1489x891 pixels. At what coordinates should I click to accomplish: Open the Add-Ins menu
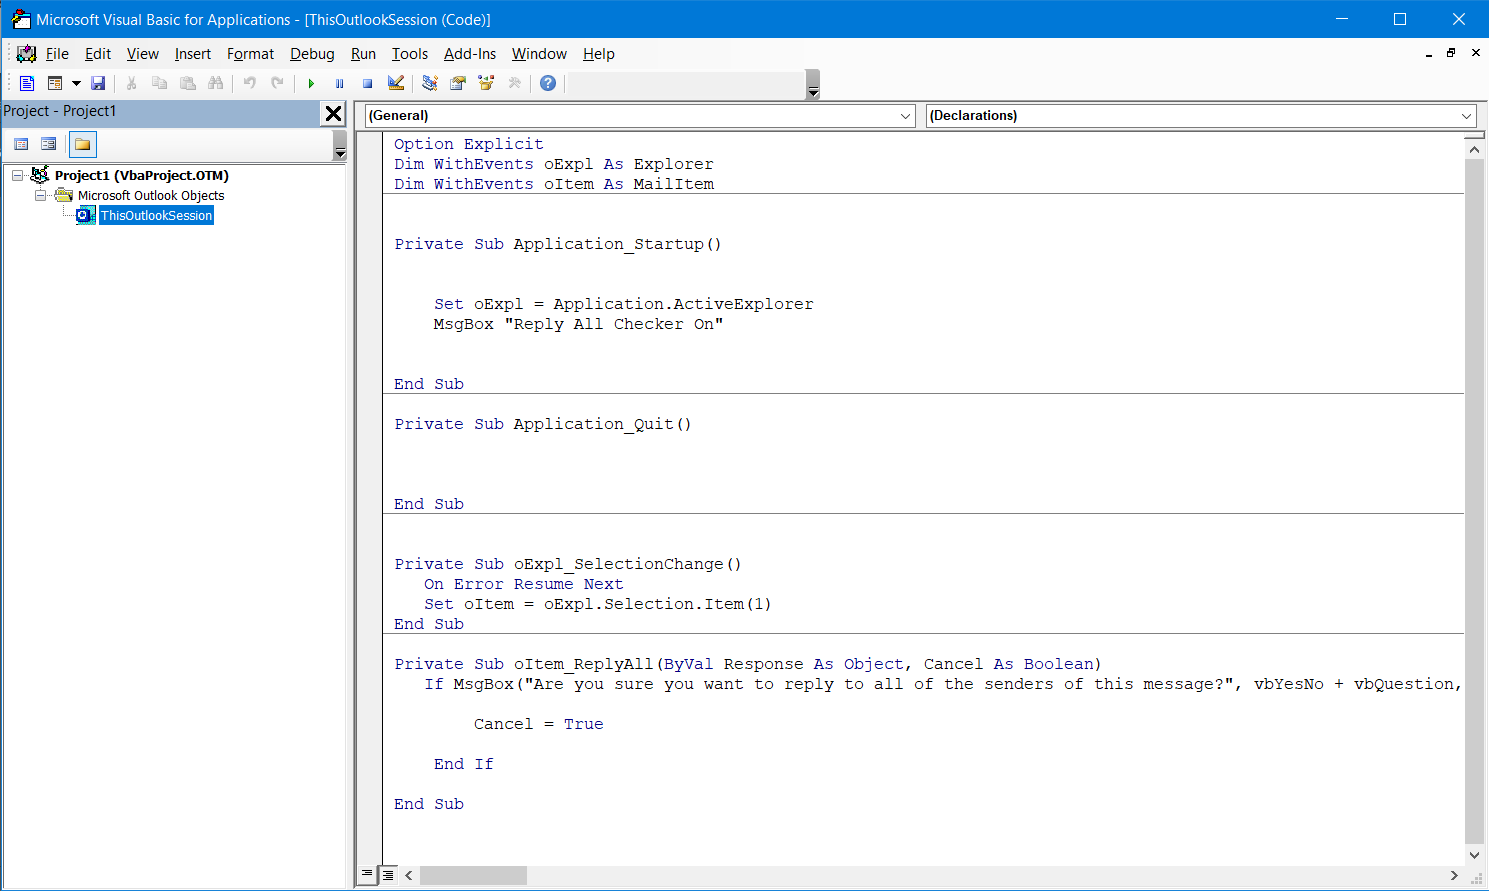tap(470, 54)
